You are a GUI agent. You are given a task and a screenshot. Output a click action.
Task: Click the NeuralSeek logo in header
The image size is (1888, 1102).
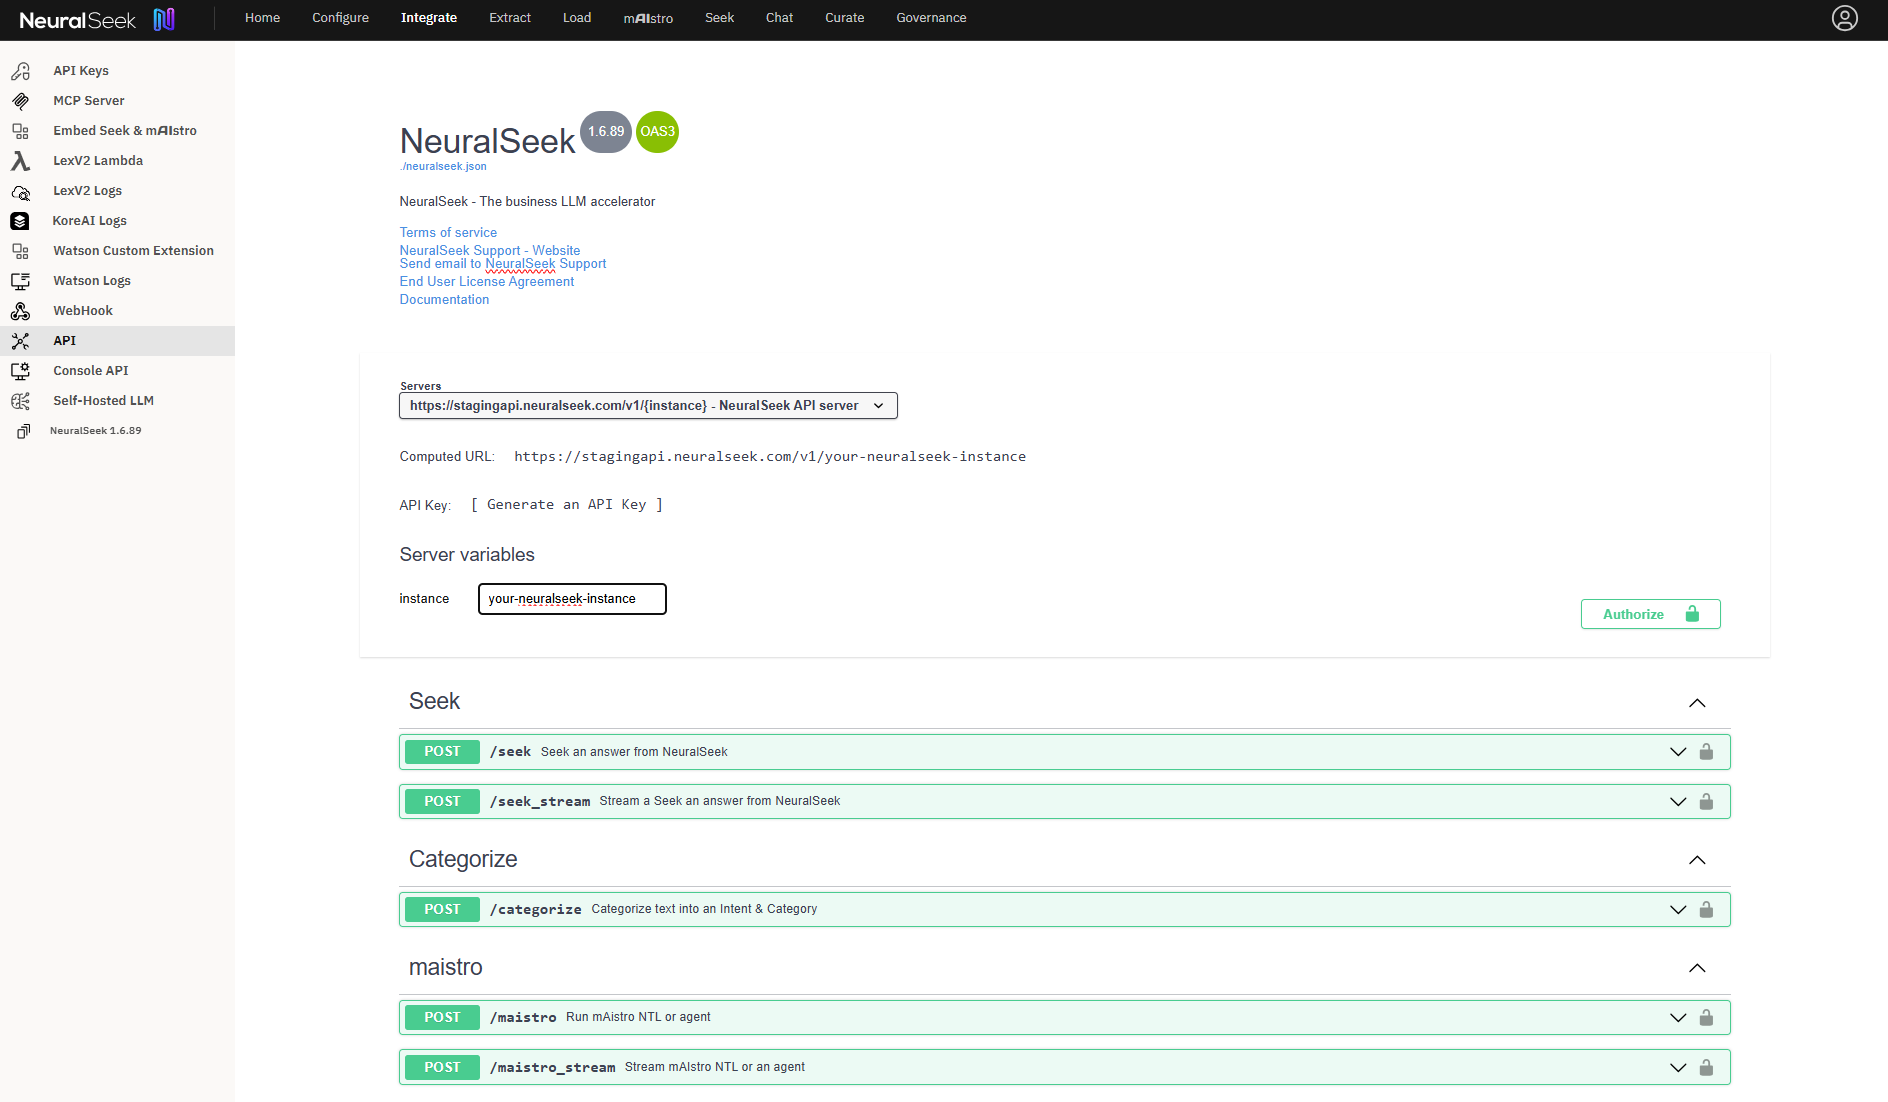point(97,19)
